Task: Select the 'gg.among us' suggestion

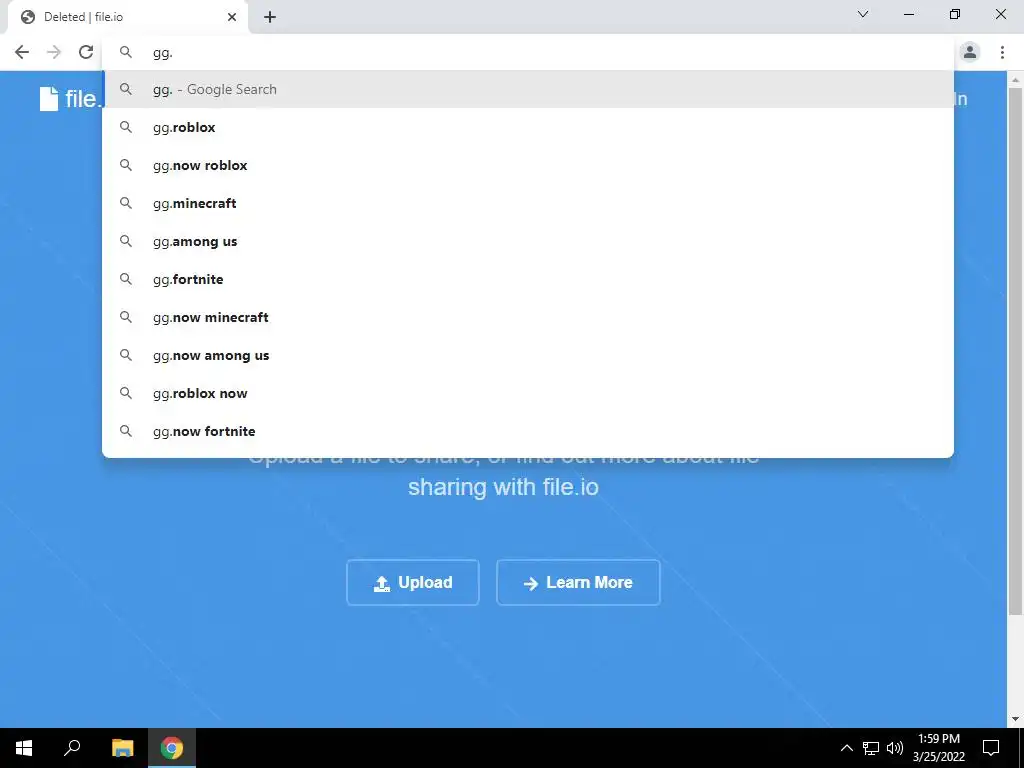Action: point(528,241)
